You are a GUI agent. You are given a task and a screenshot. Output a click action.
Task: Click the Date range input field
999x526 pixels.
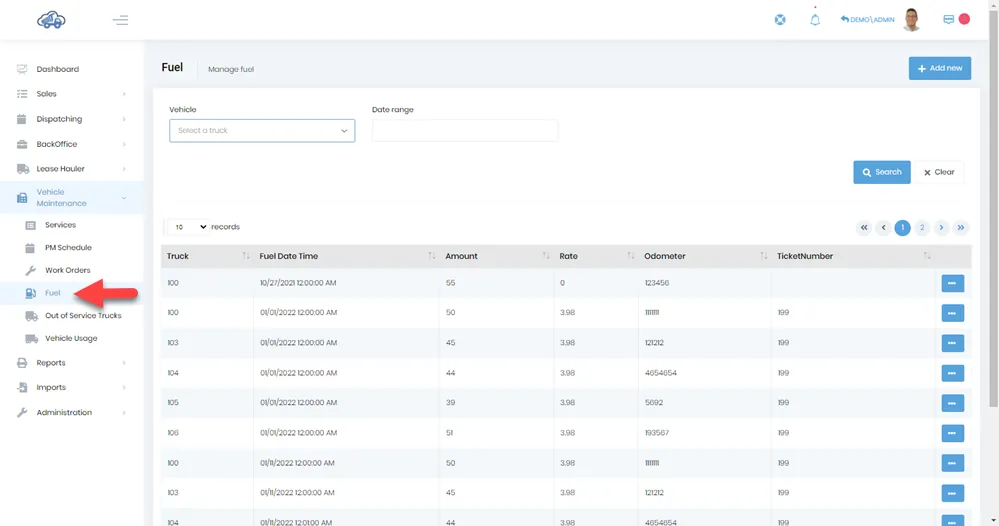464,131
